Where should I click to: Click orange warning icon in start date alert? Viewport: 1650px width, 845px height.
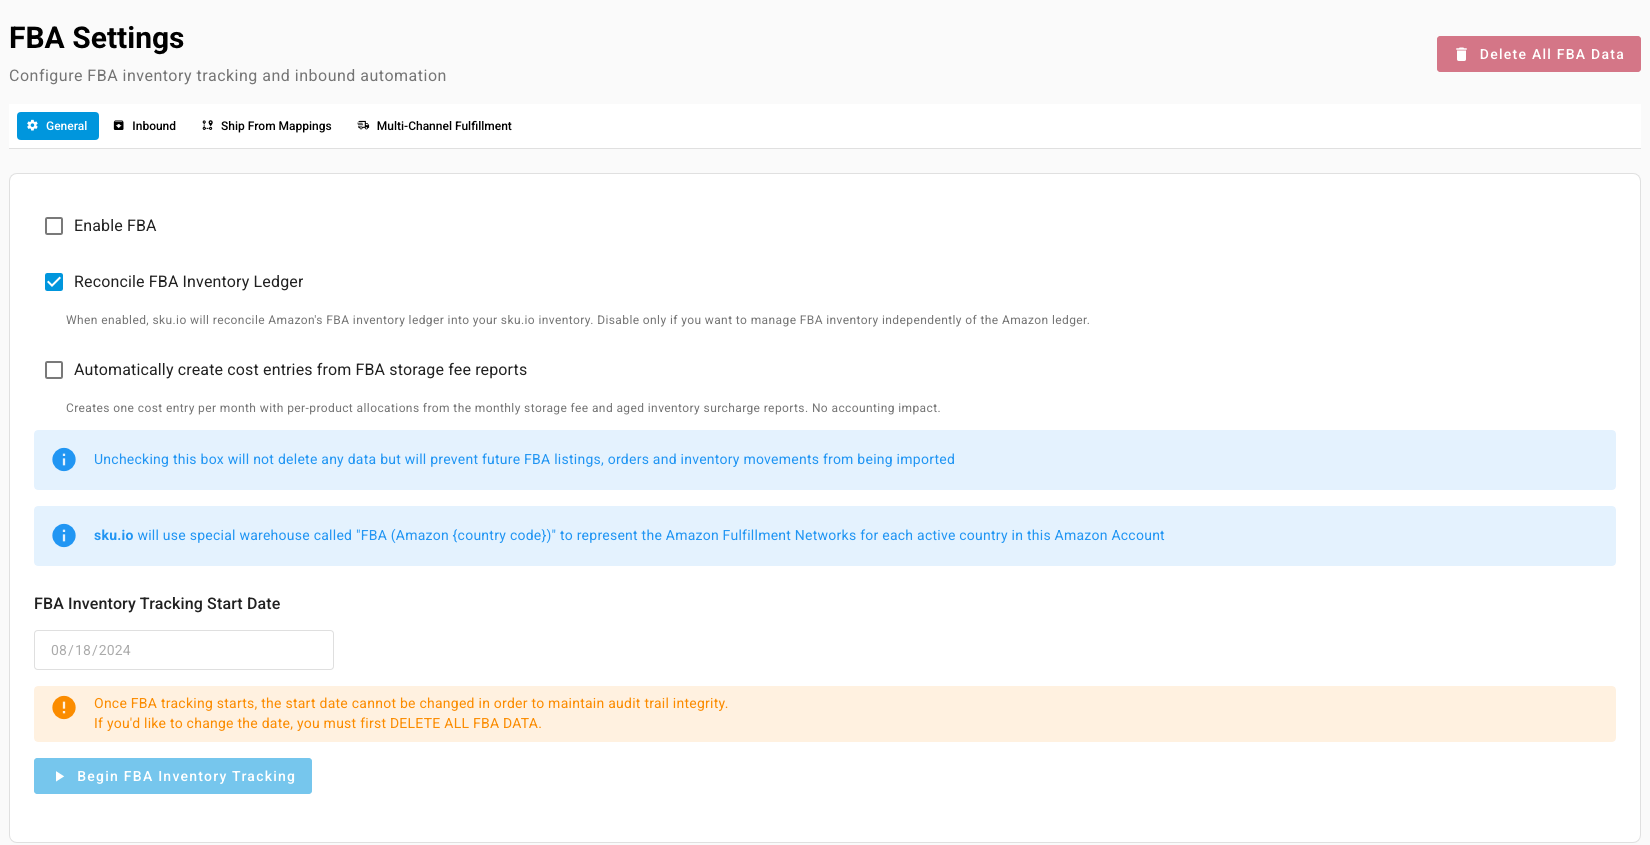pyautogui.click(x=64, y=707)
